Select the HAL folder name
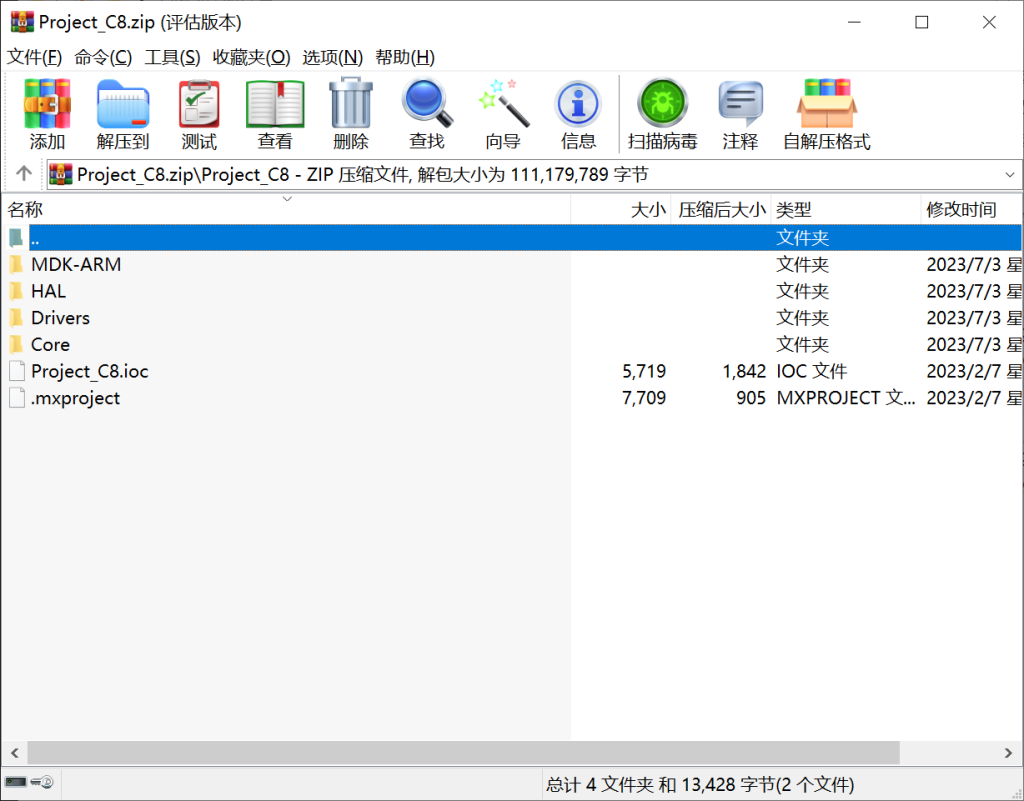 [48, 291]
